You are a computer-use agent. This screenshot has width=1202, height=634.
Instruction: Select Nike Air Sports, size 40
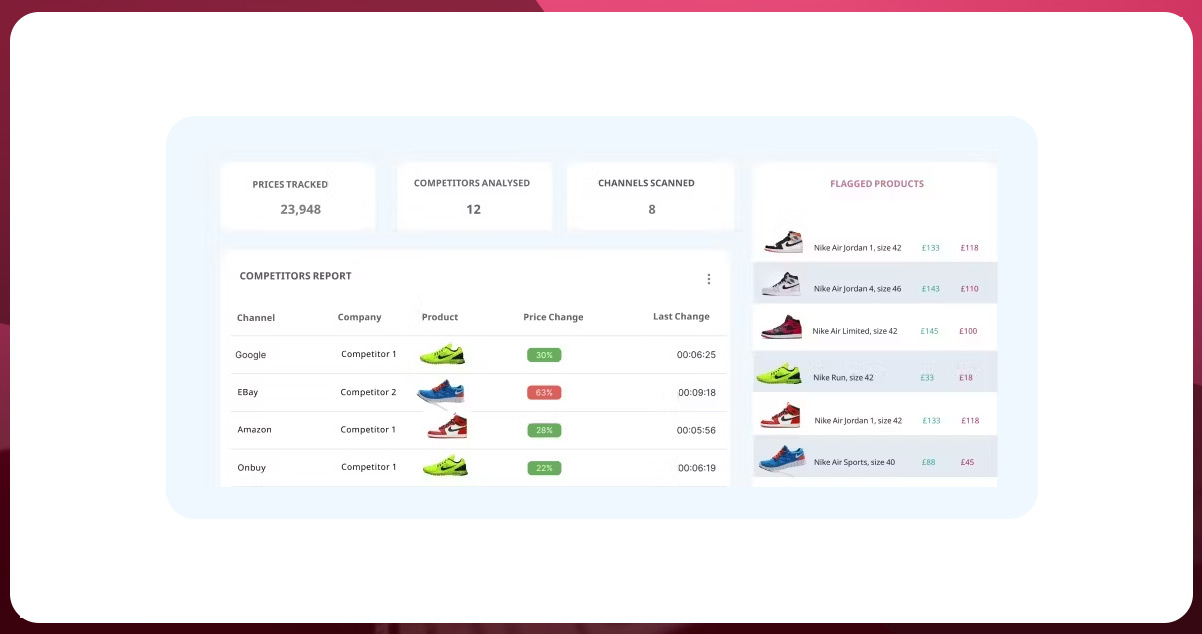click(854, 463)
